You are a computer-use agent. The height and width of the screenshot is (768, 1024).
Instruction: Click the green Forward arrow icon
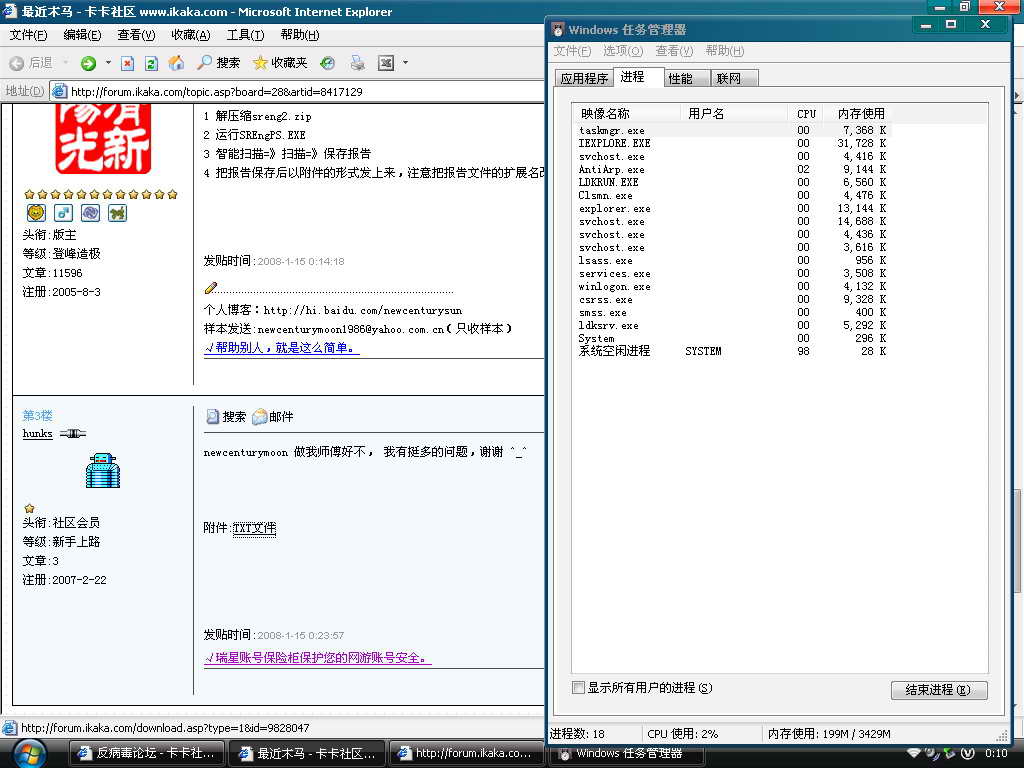point(88,63)
